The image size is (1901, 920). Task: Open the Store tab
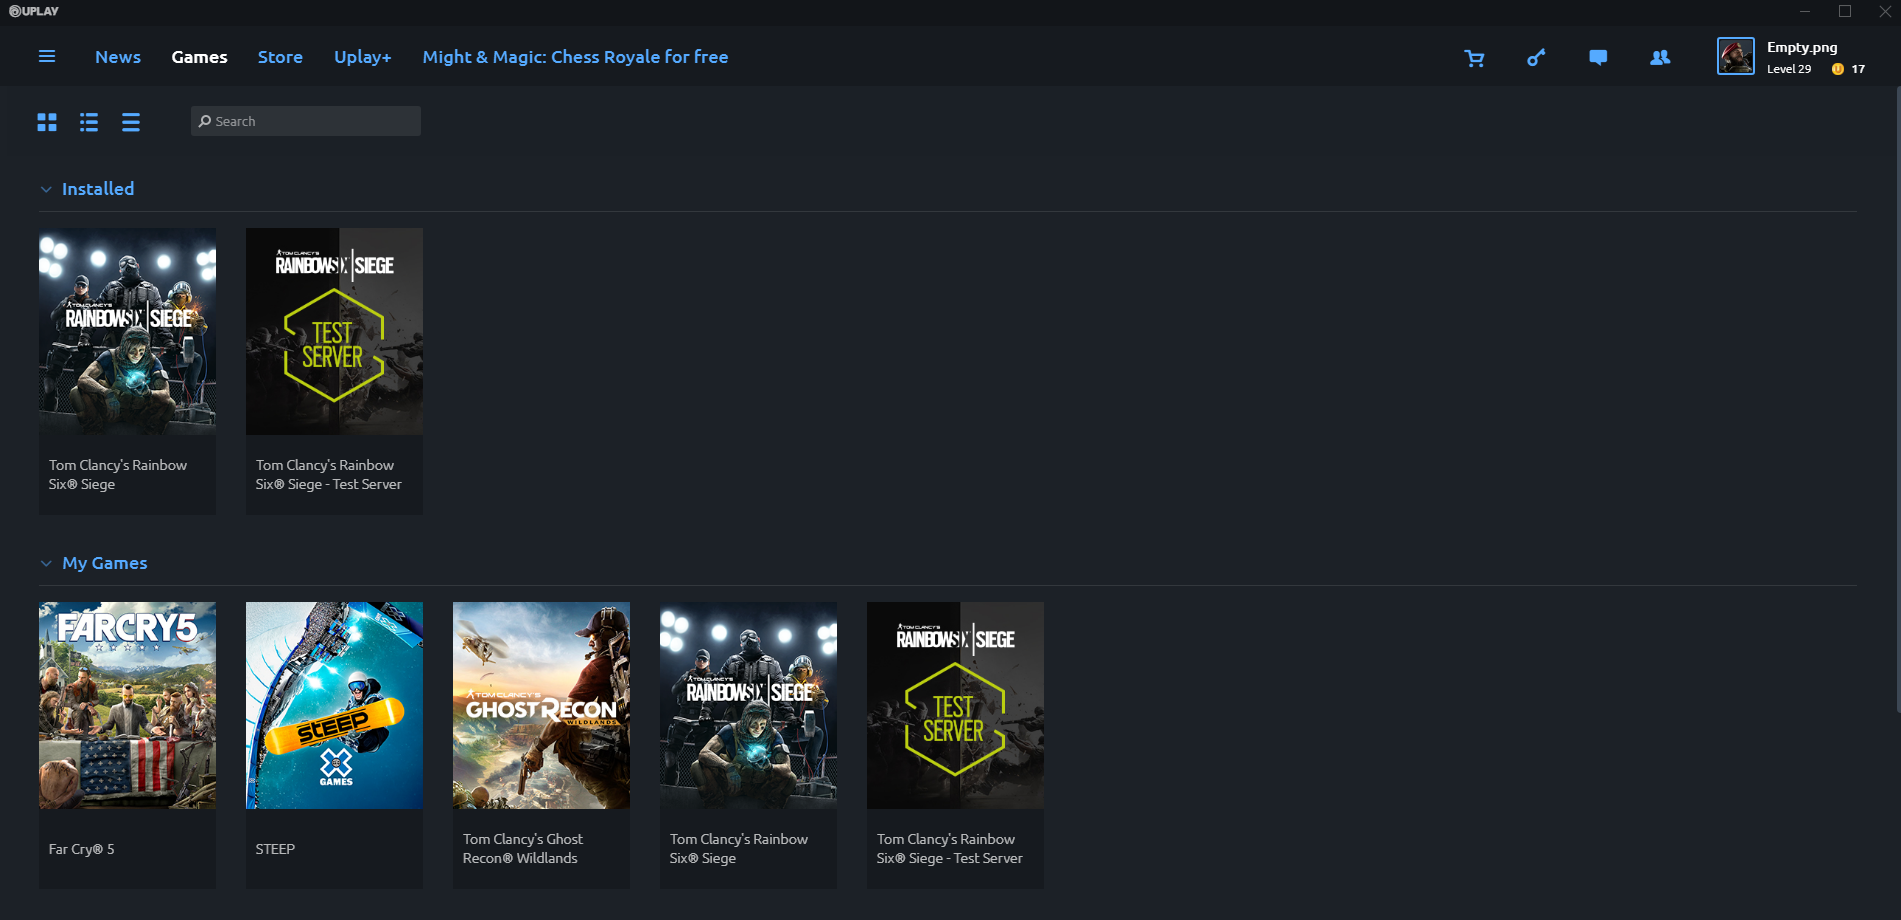280,57
